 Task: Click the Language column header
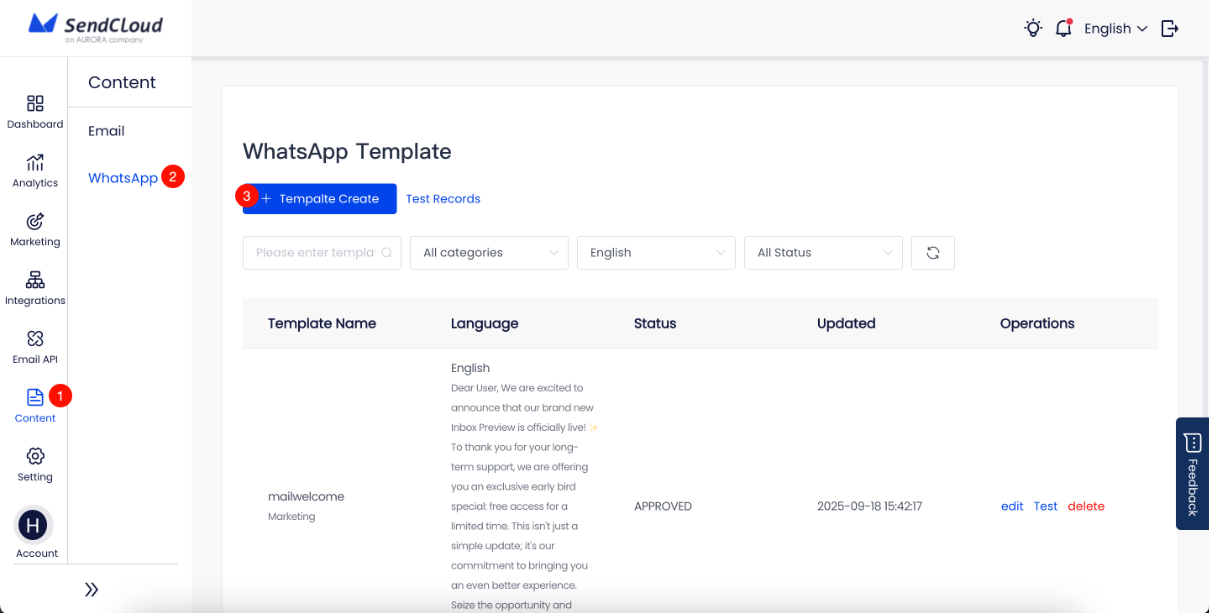484,323
